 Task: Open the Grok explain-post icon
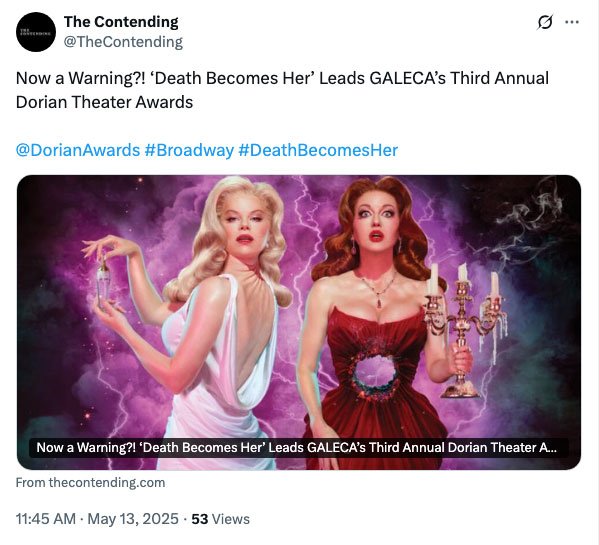[x=545, y=22]
